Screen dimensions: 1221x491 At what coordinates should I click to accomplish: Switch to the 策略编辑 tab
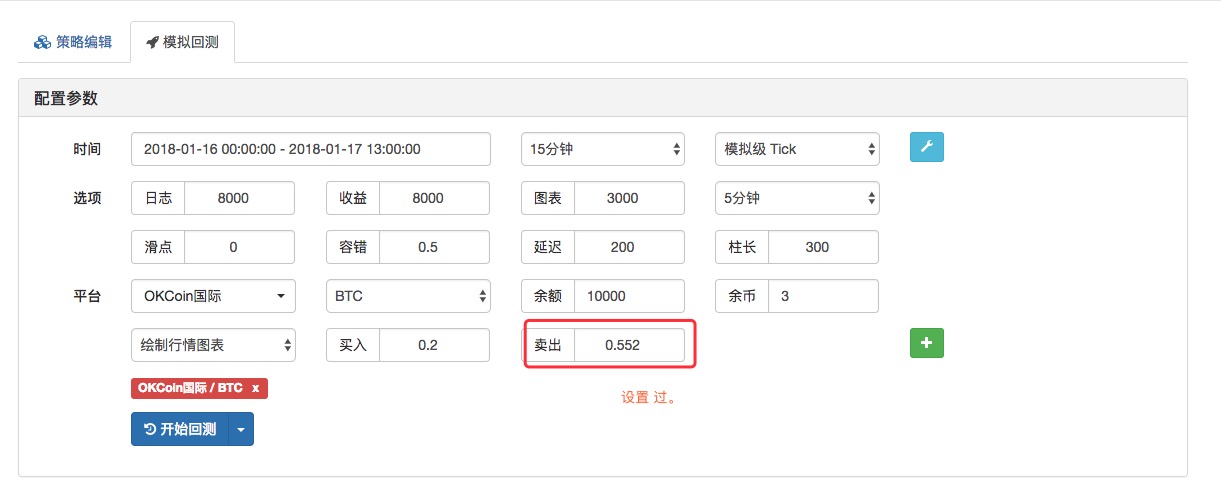73,43
